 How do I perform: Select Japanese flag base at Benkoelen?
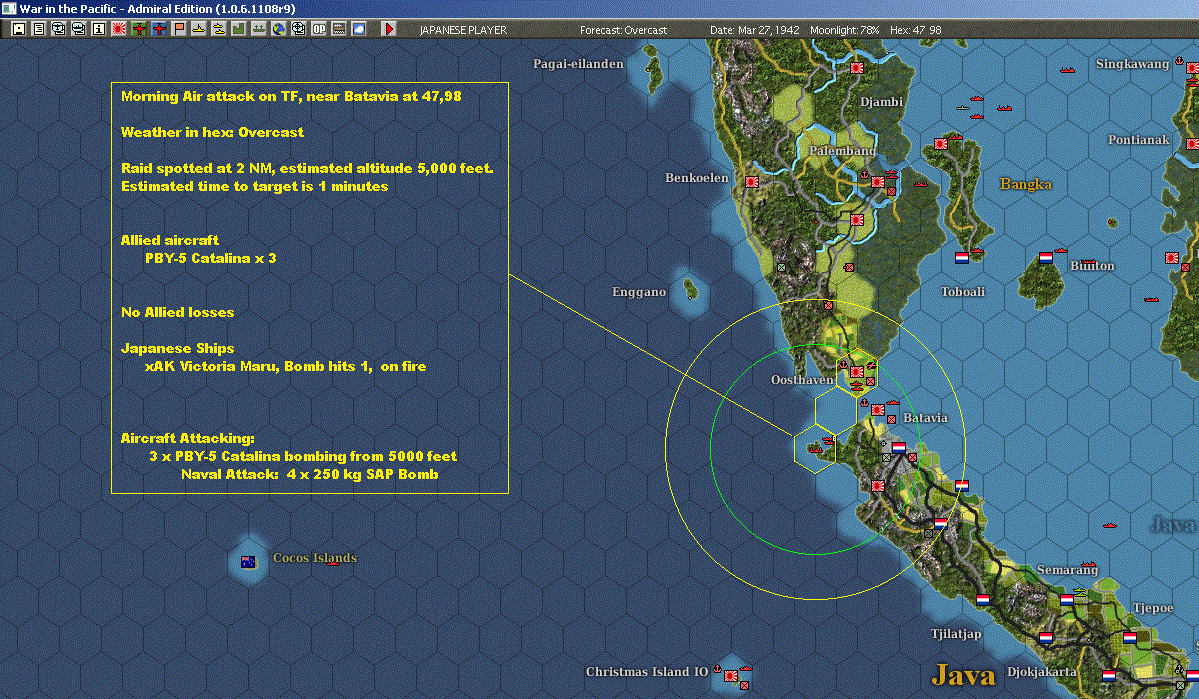click(x=752, y=181)
